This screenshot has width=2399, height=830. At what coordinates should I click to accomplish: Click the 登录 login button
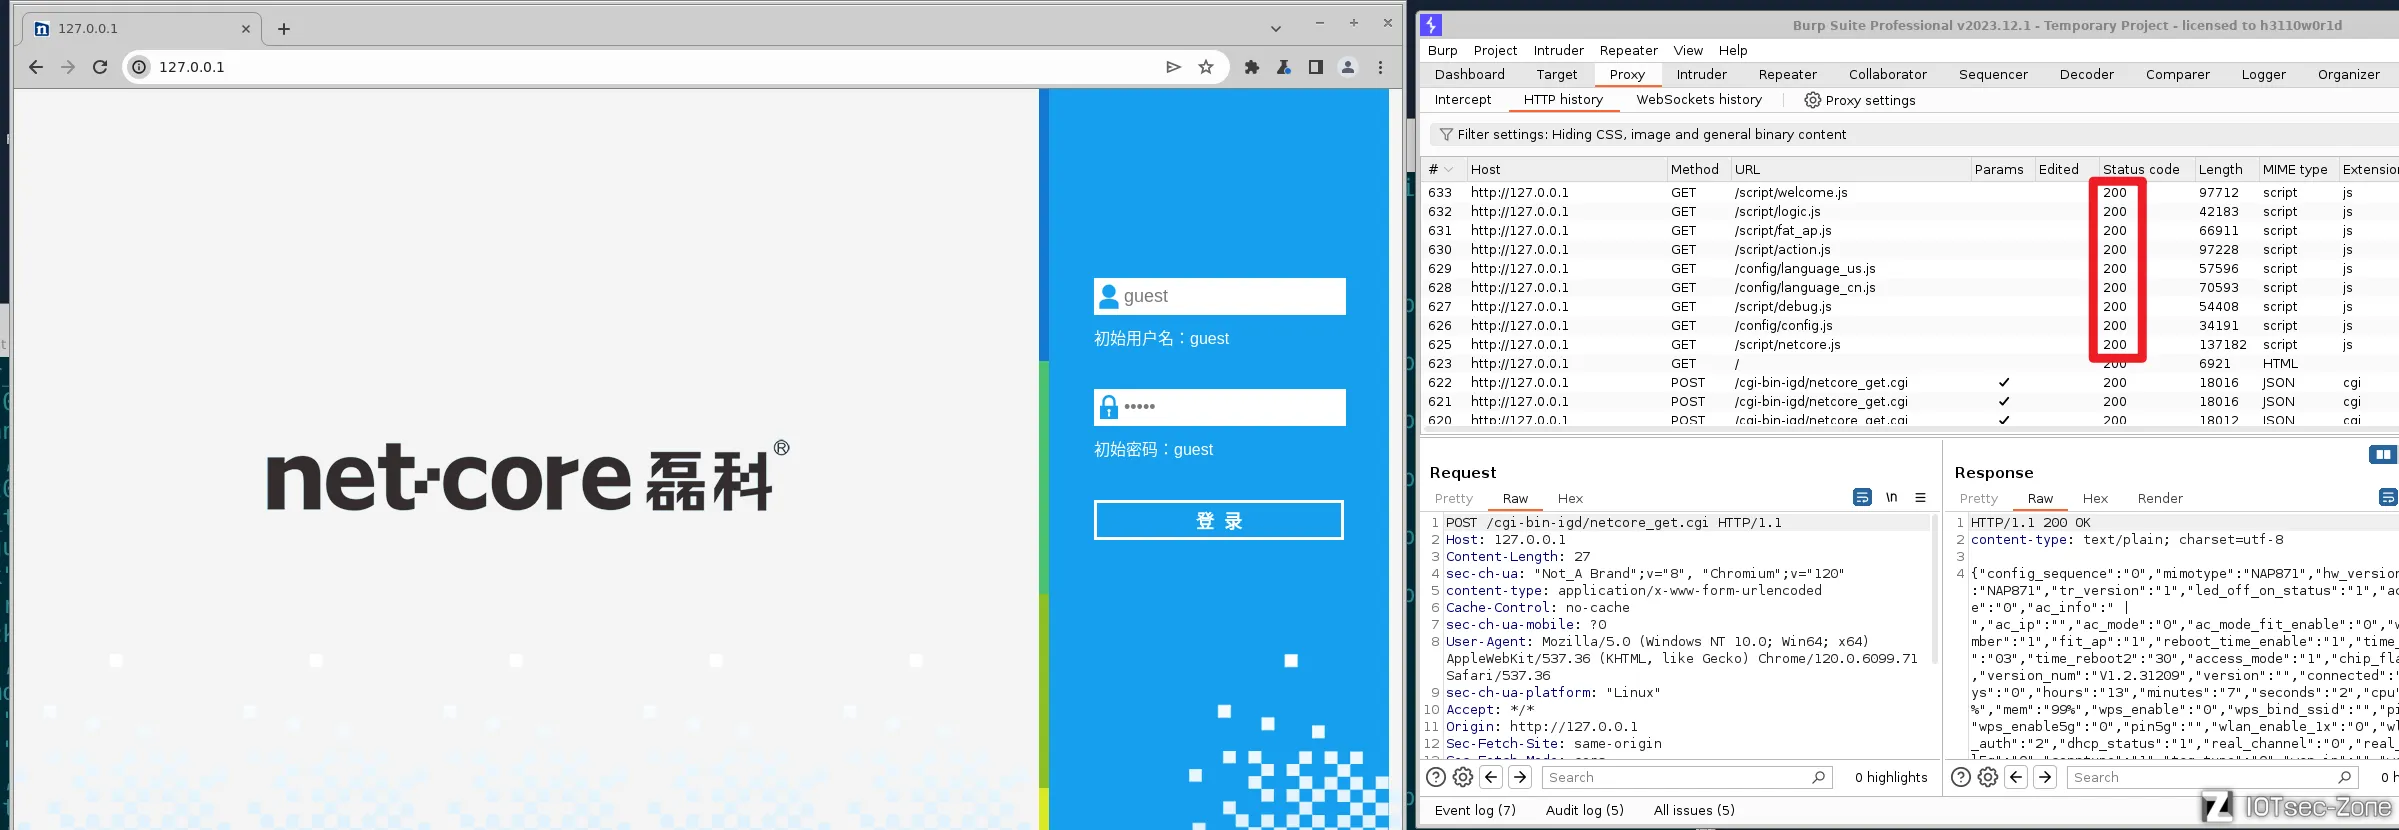1219,520
